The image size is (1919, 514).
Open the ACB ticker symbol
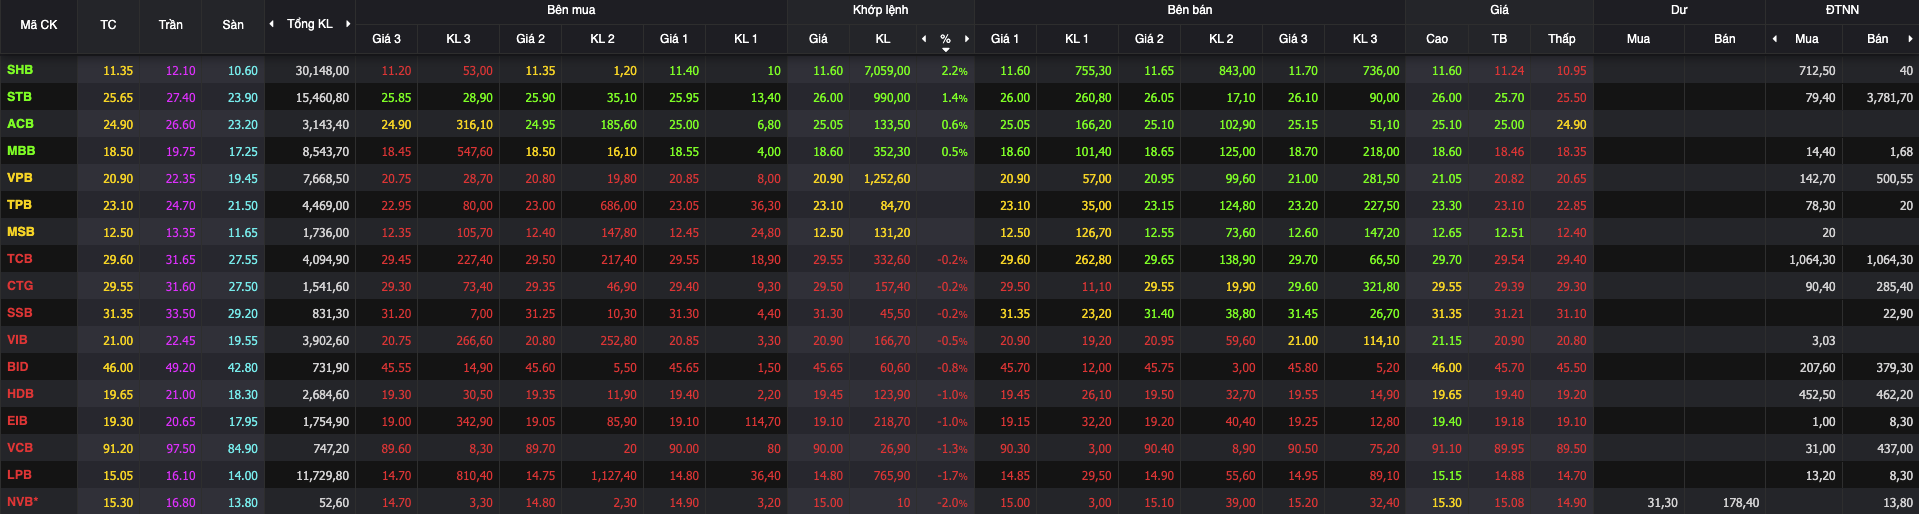click(20, 124)
